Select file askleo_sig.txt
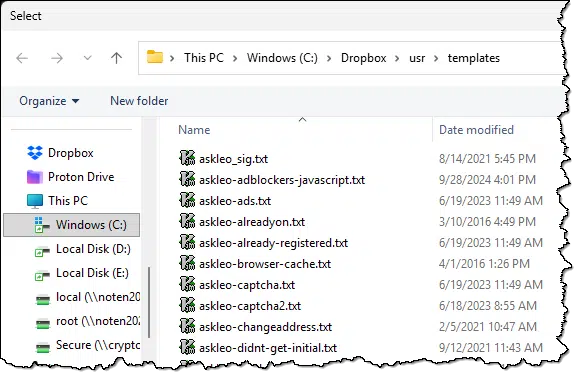Viewport: 579px width, 378px height. pyautogui.click(x=233, y=159)
